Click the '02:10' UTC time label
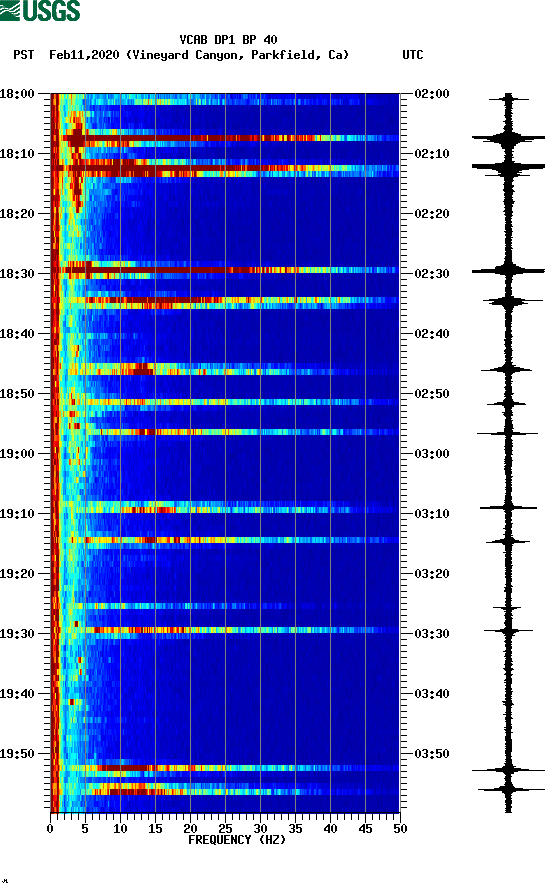Screen dimensions: 552x892 [x=432, y=154]
